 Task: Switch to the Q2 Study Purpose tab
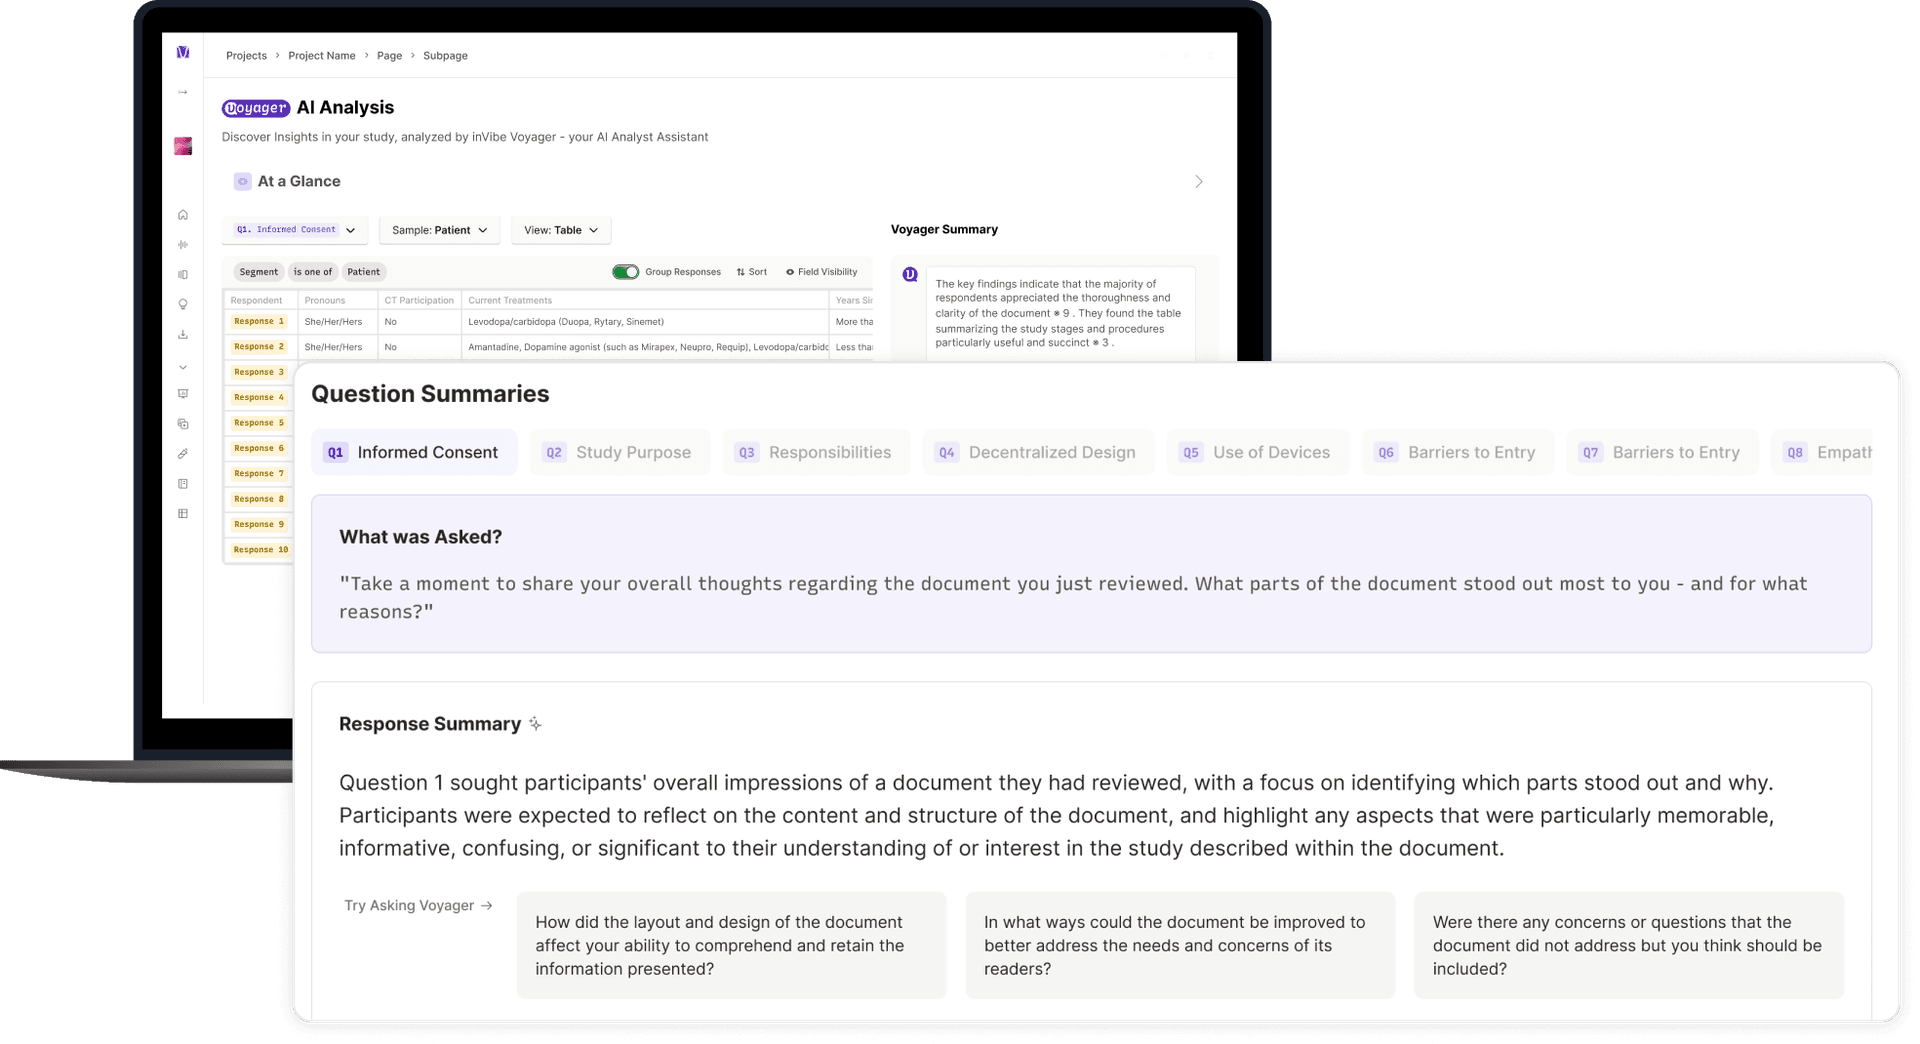620,452
